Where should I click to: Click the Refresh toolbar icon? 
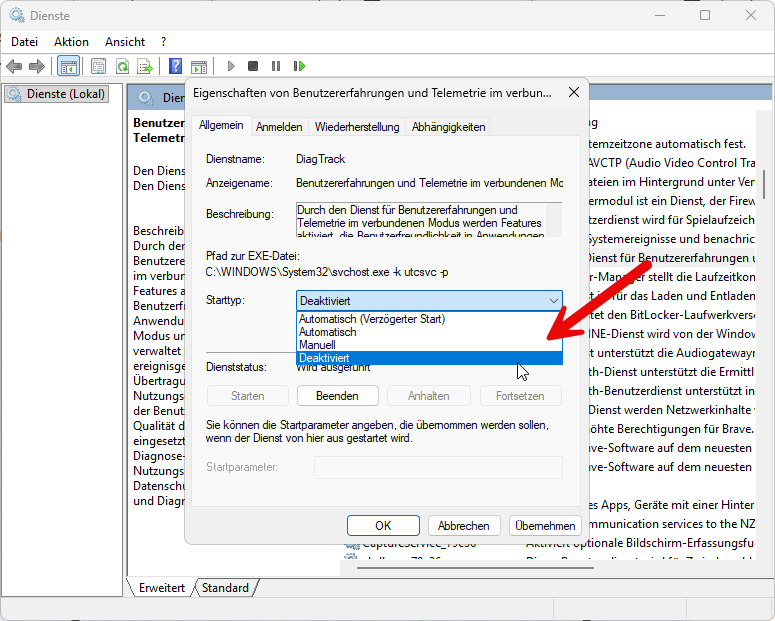(x=122, y=66)
